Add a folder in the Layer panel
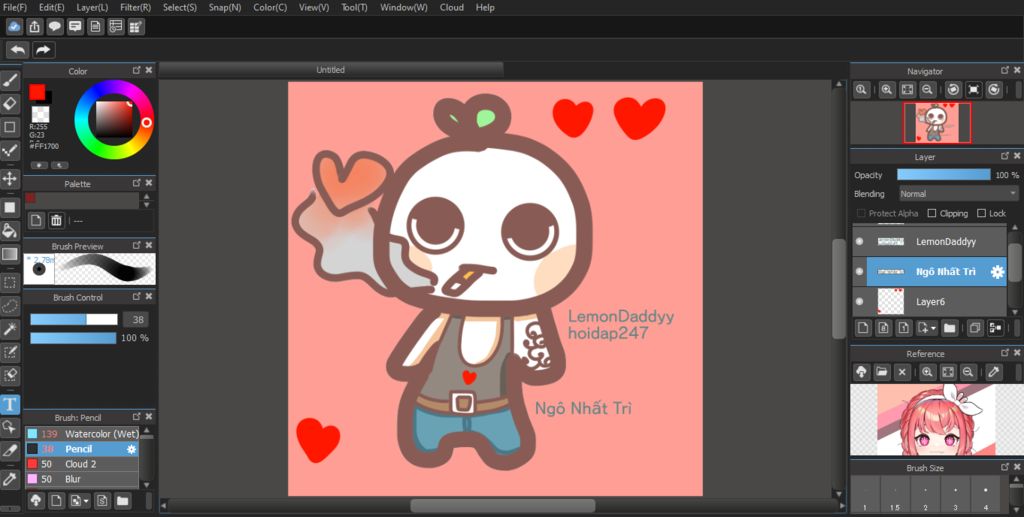The height and width of the screenshot is (517, 1024). (950, 328)
